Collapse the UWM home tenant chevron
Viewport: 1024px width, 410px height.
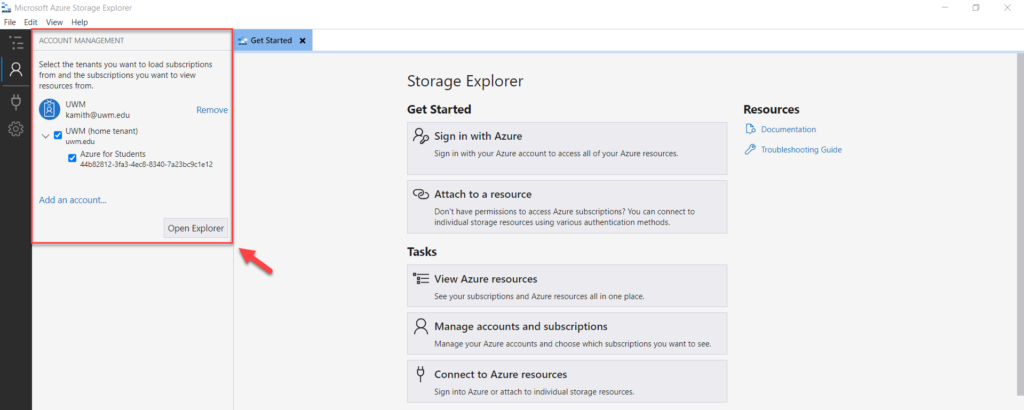45,136
